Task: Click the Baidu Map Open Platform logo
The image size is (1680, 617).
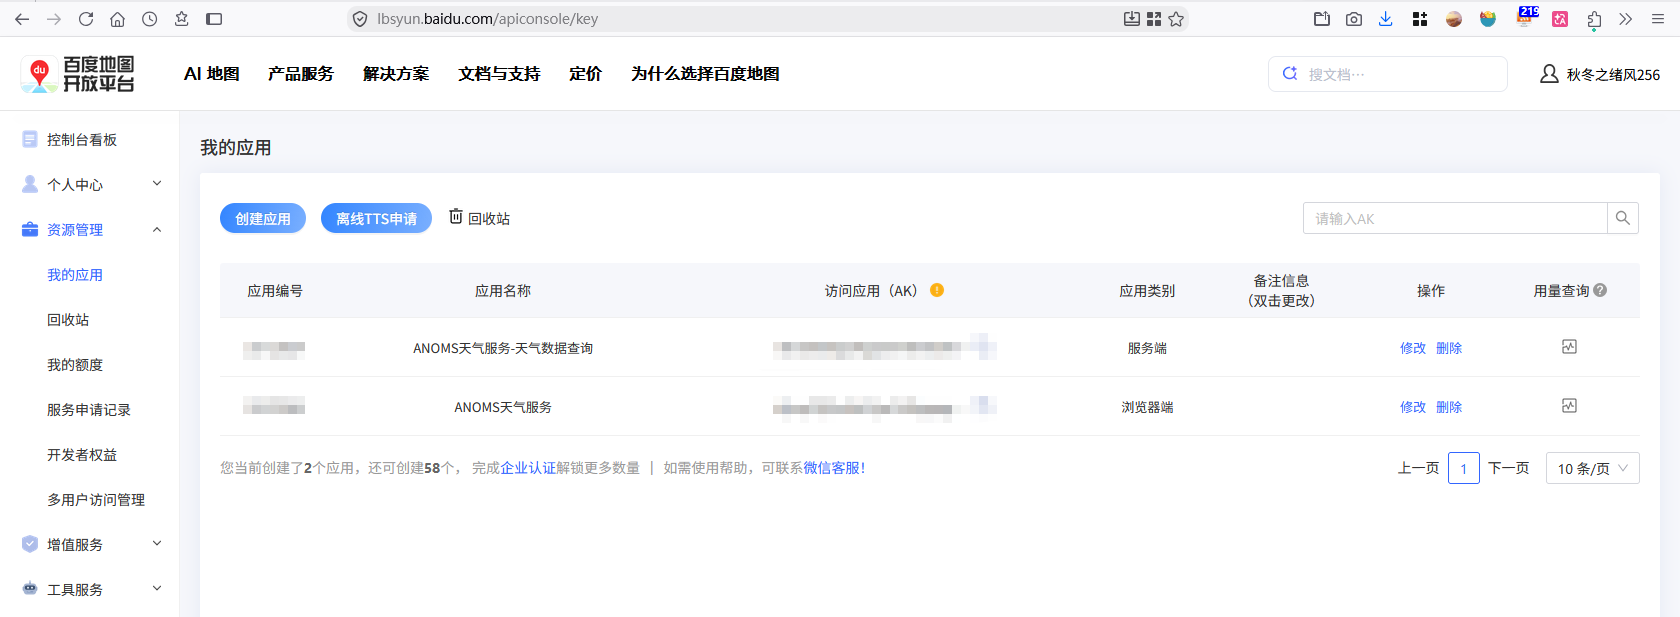Action: coord(78,74)
